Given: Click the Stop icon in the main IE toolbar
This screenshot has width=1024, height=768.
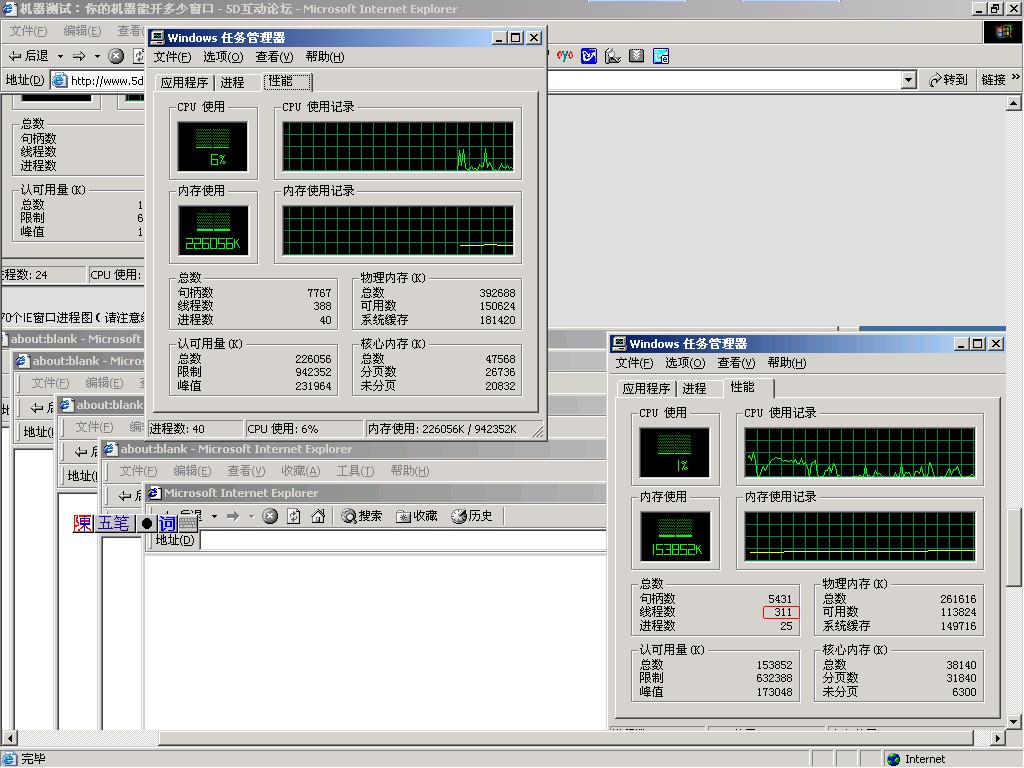Looking at the screenshot, I should click(x=116, y=56).
